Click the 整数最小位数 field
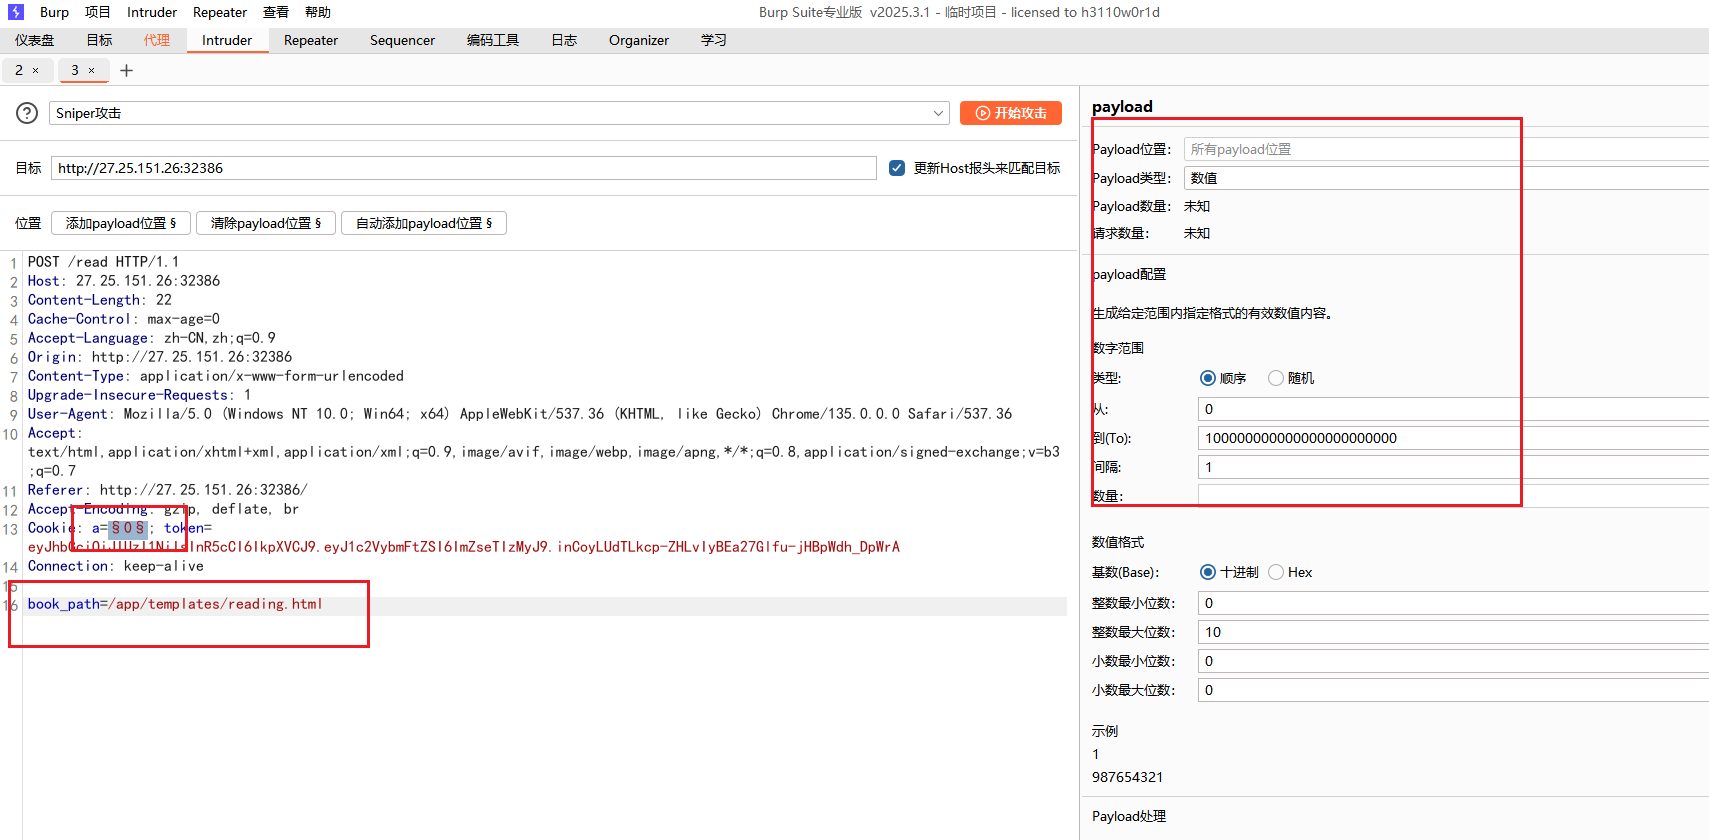The height and width of the screenshot is (840, 1709). (x=1453, y=603)
